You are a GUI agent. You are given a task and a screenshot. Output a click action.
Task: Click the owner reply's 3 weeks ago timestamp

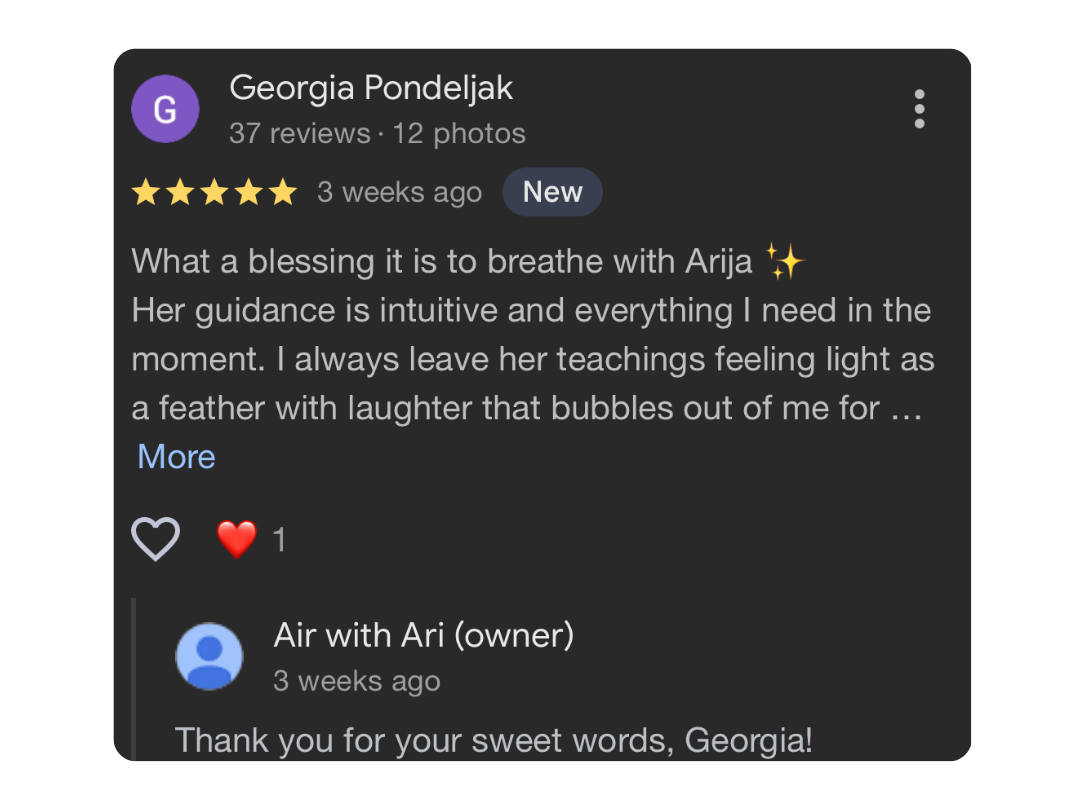pyautogui.click(x=356, y=681)
